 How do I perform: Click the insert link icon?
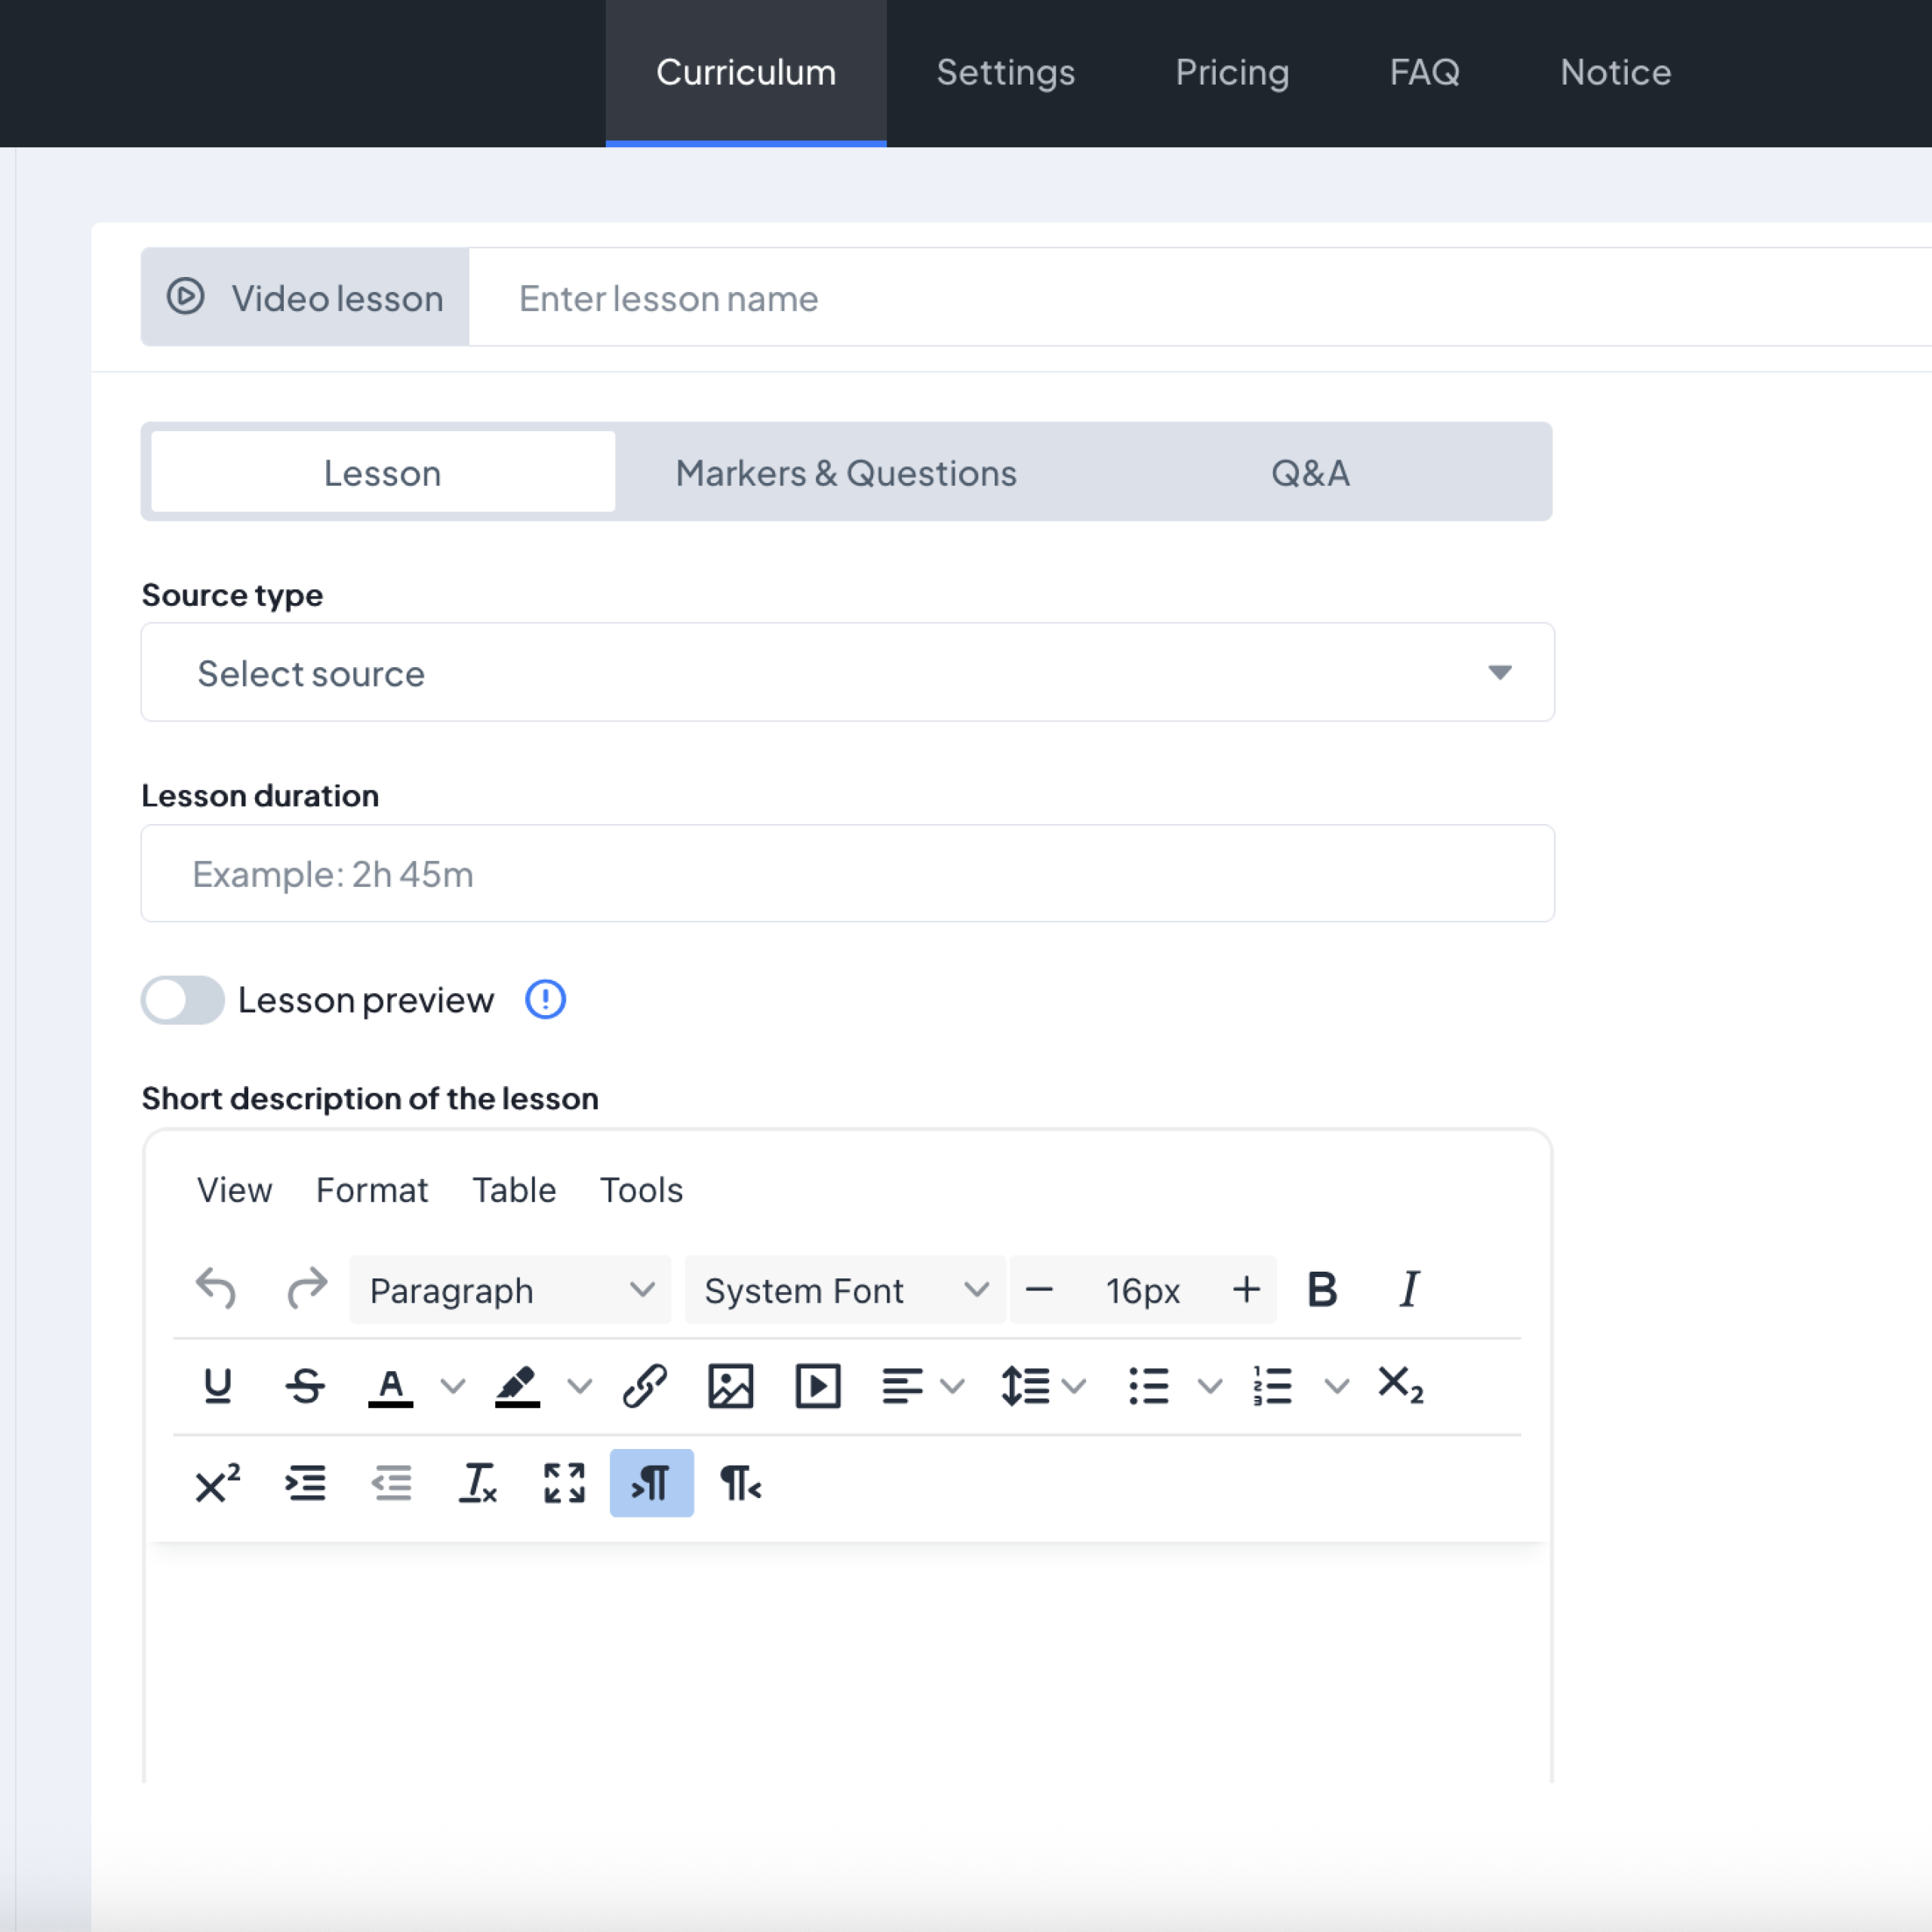pos(644,1386)
